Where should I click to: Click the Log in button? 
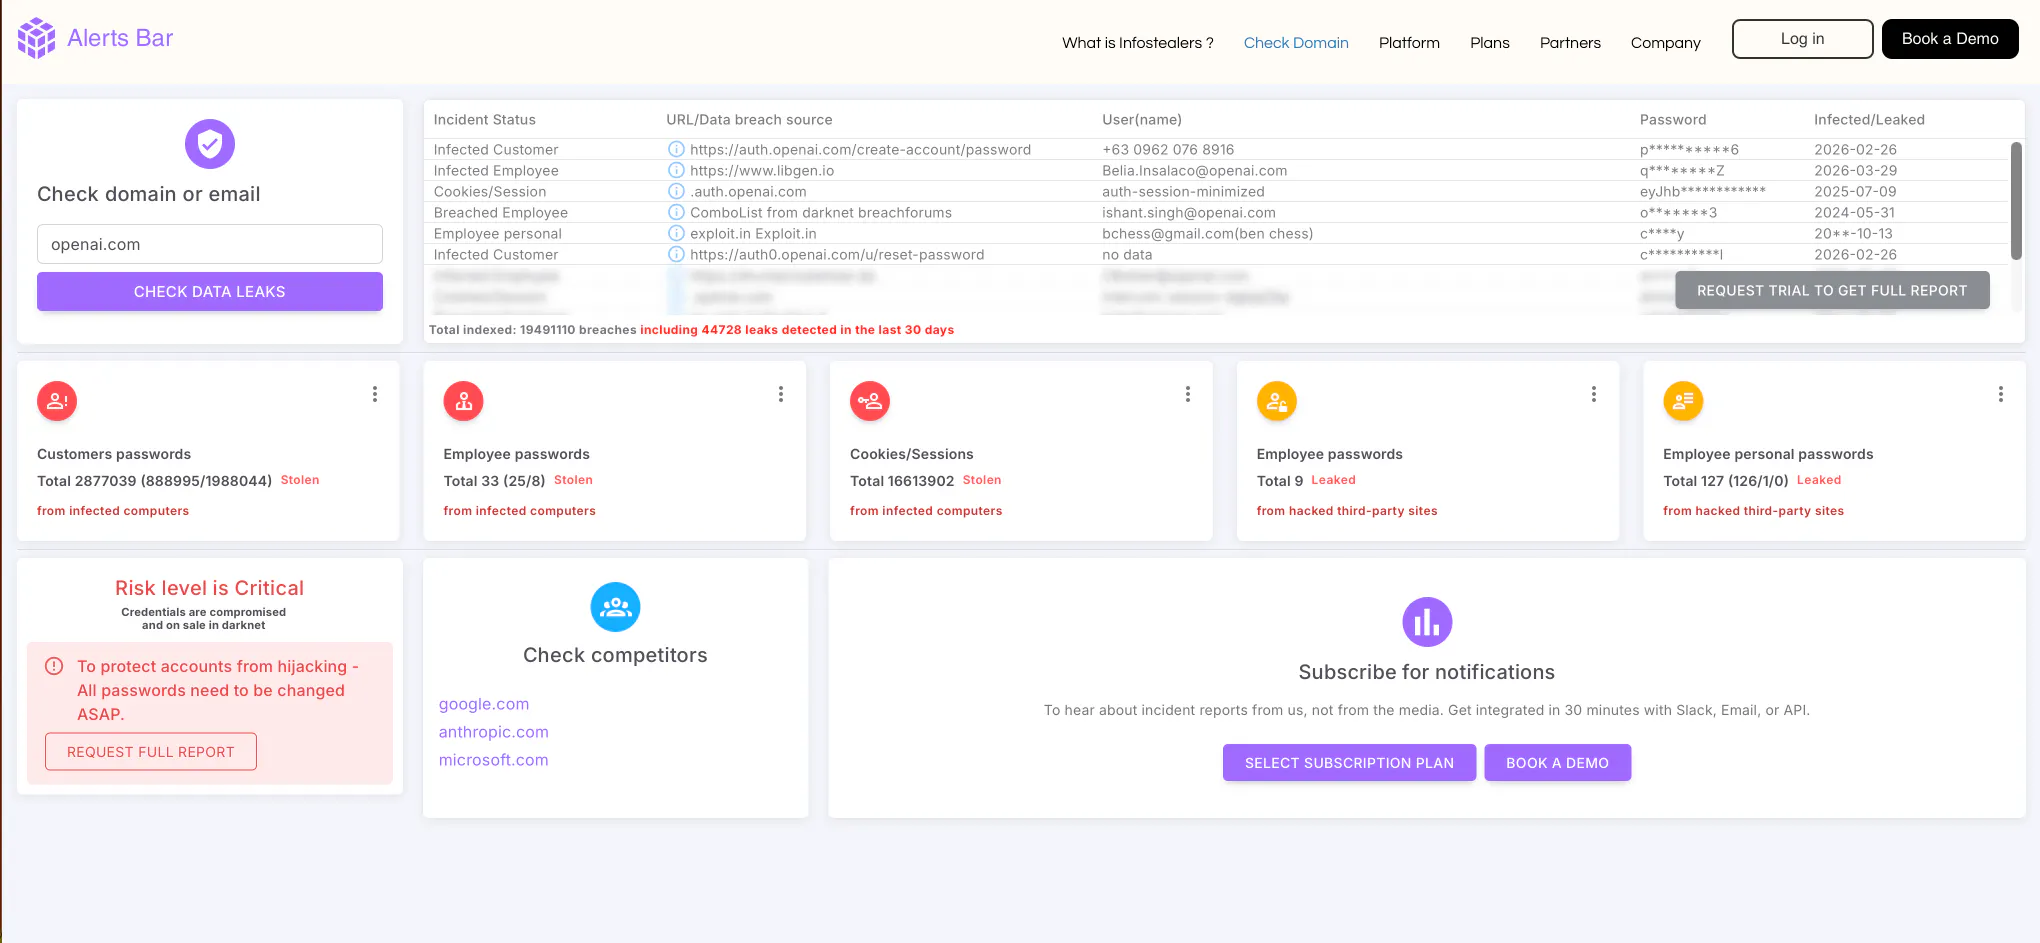pos(1802,39)
